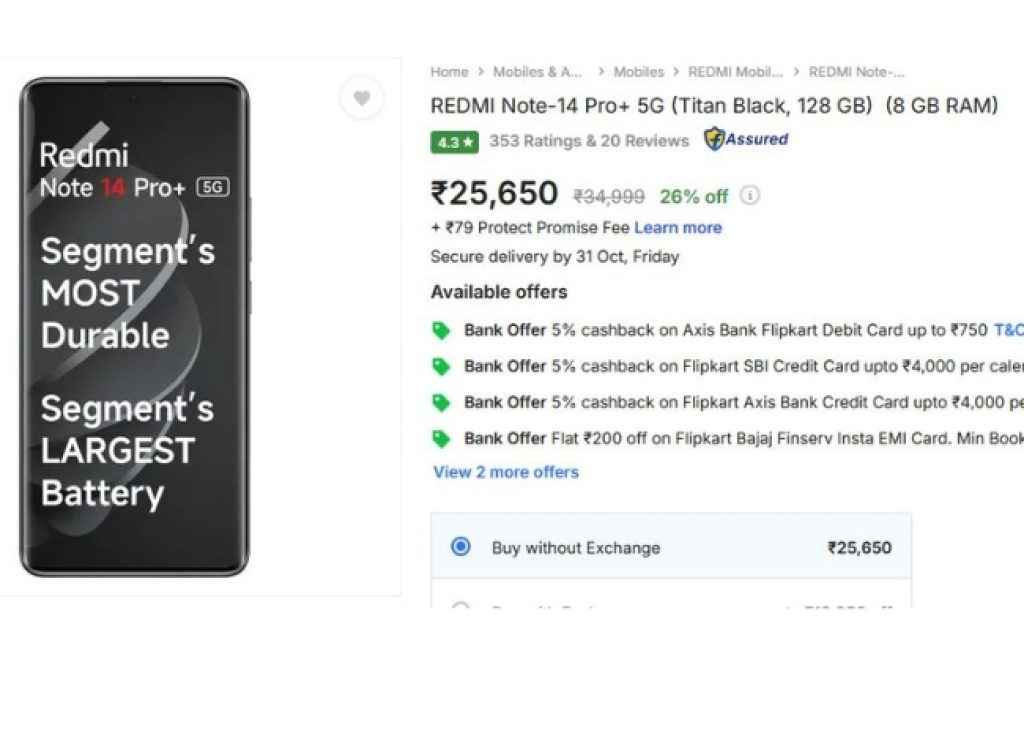Expand View 2 more offers
Viewport: 1024px width, 756px height.
[x=505, y=472]
